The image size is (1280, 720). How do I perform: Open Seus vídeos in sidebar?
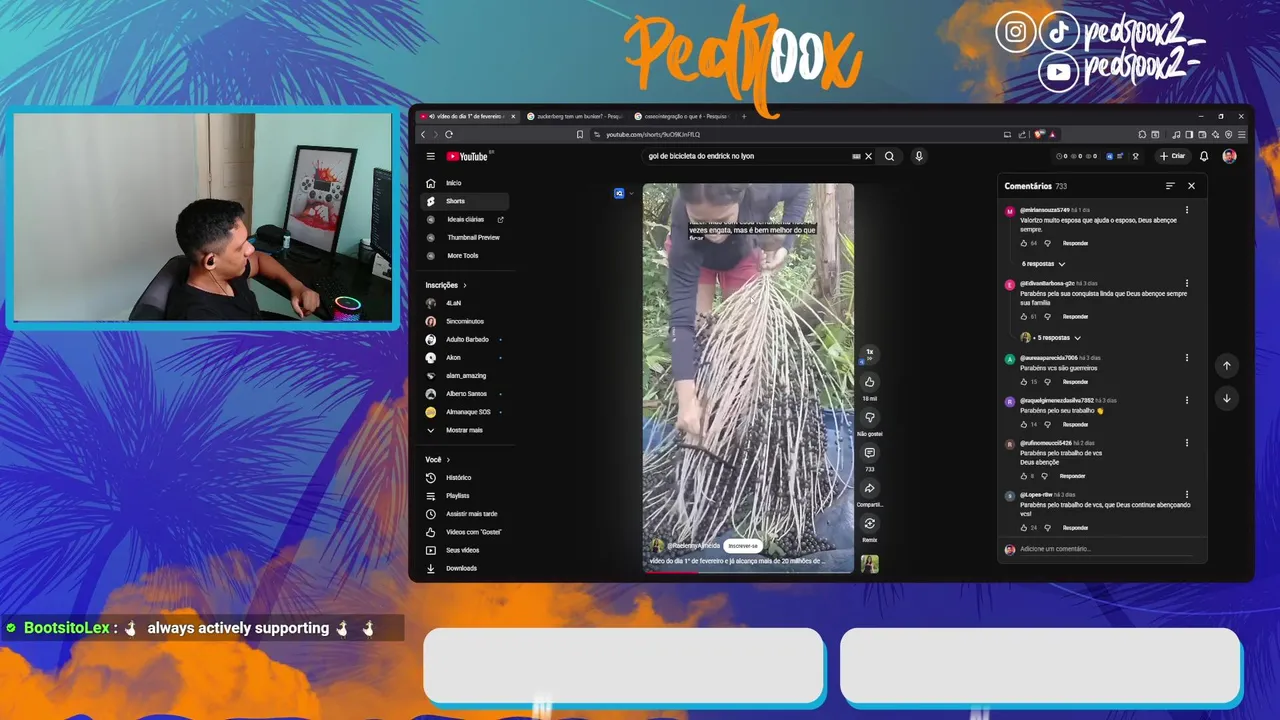465,550
